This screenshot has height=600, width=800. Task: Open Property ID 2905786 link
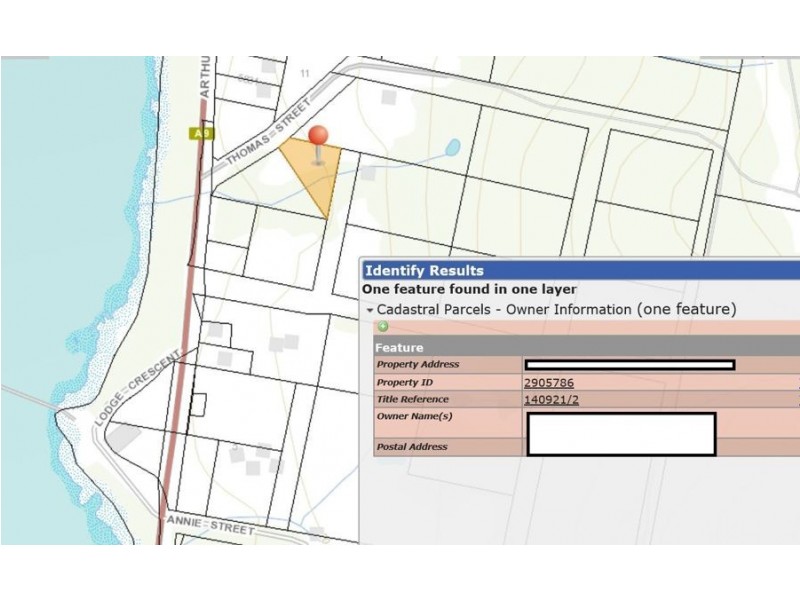(549, 383)
